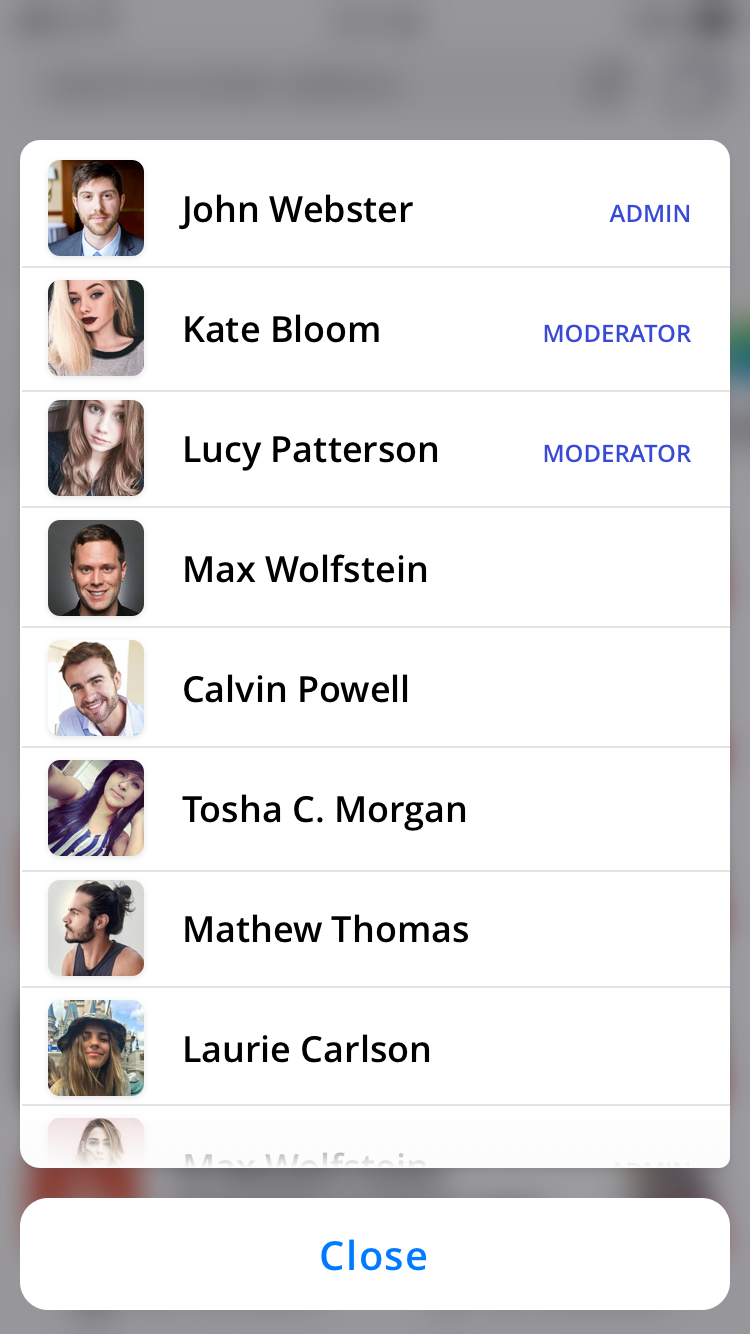Open Max Wolfstein's member entry name
This screenshot has width=750, height=1334.
tap(305, 569)
